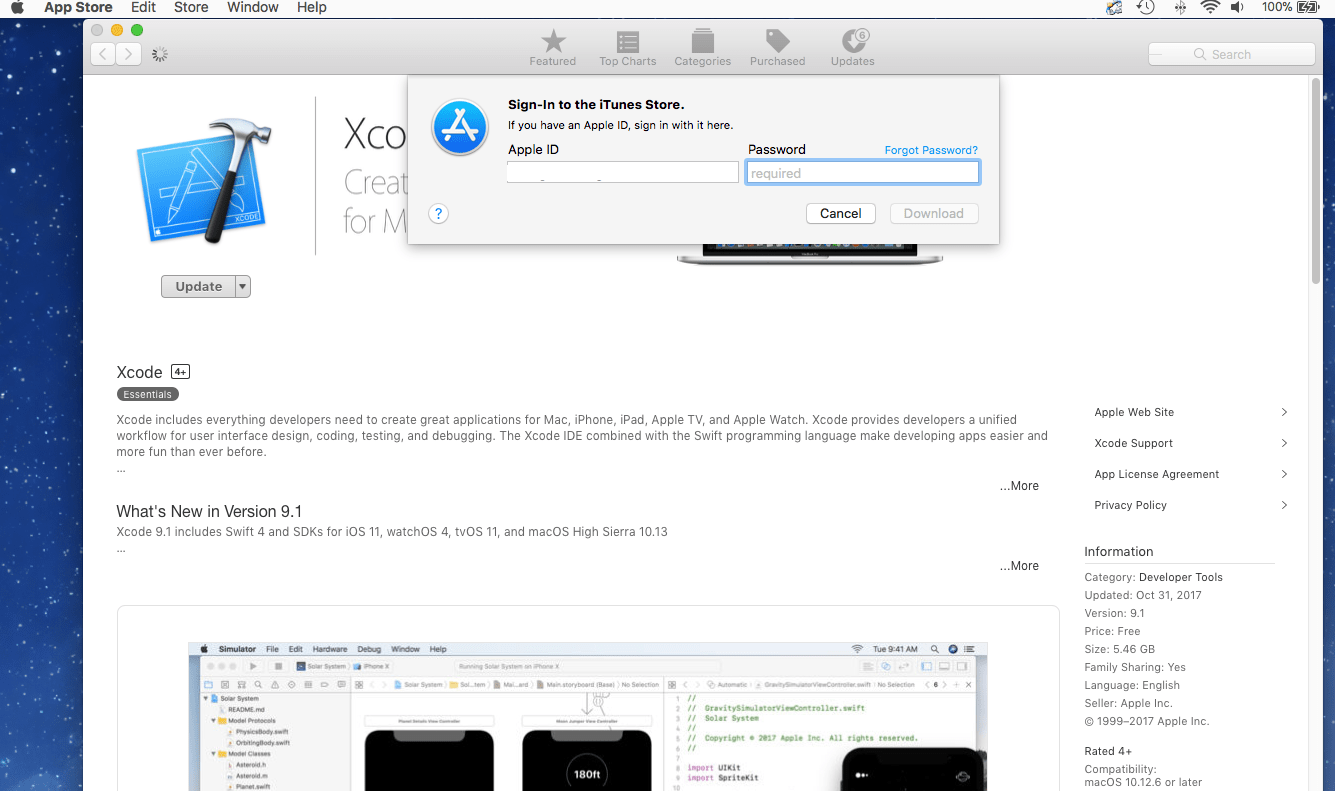Screen dimensions: 1335x791
Task: Open the Top Charts tab
Action: (628, 47)
